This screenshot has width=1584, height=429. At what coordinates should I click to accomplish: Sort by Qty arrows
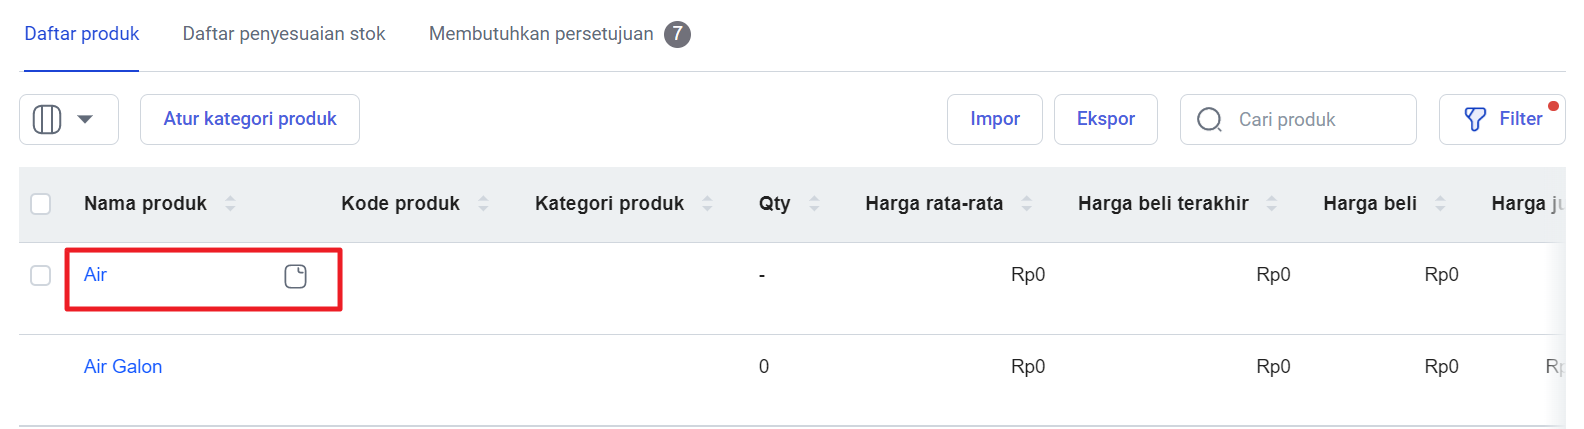coord(814,203)
